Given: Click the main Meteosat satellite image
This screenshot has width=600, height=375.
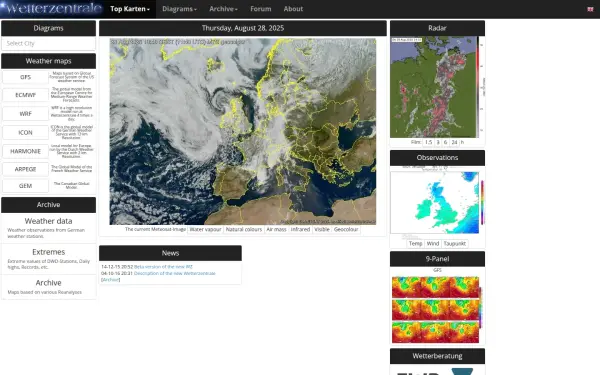Looking at the screenshot, I should pos(243,131).
